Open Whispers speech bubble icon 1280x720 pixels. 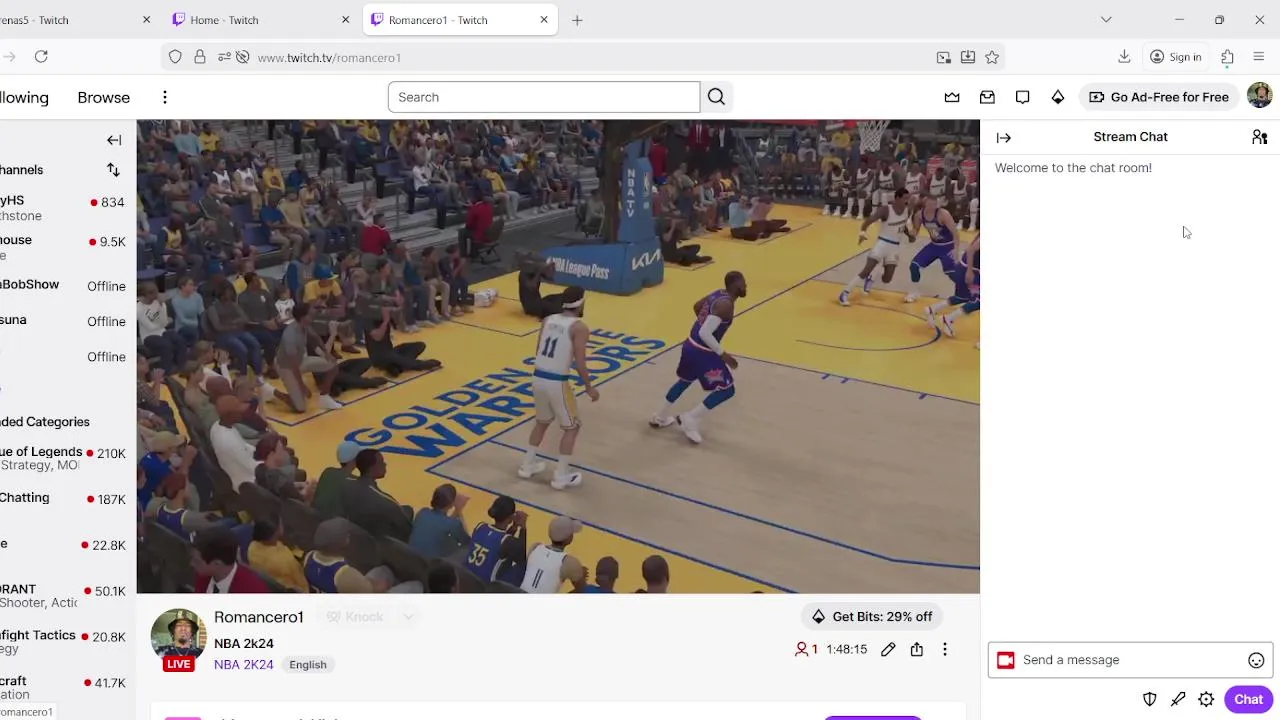[1022, 97]
